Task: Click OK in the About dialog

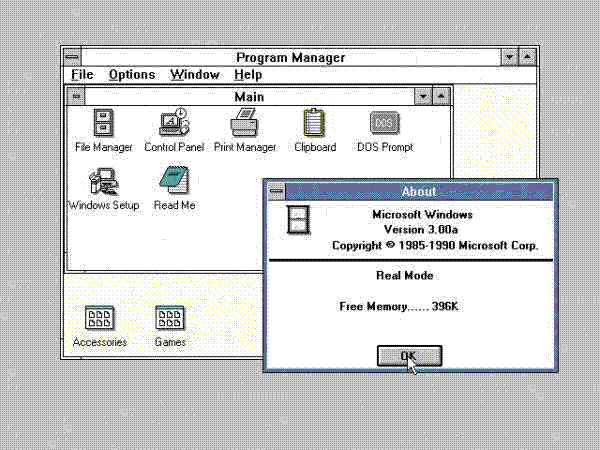Action: coord(409,356)
